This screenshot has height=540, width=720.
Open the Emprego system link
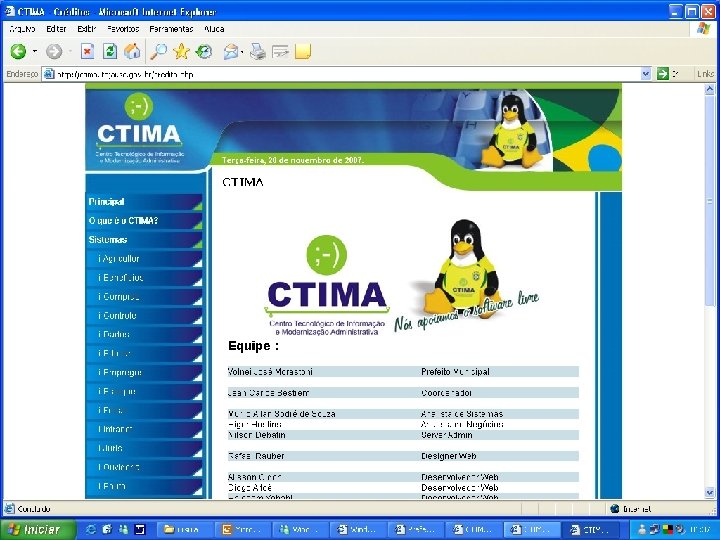pyautogui.click(x=144, y=372)
